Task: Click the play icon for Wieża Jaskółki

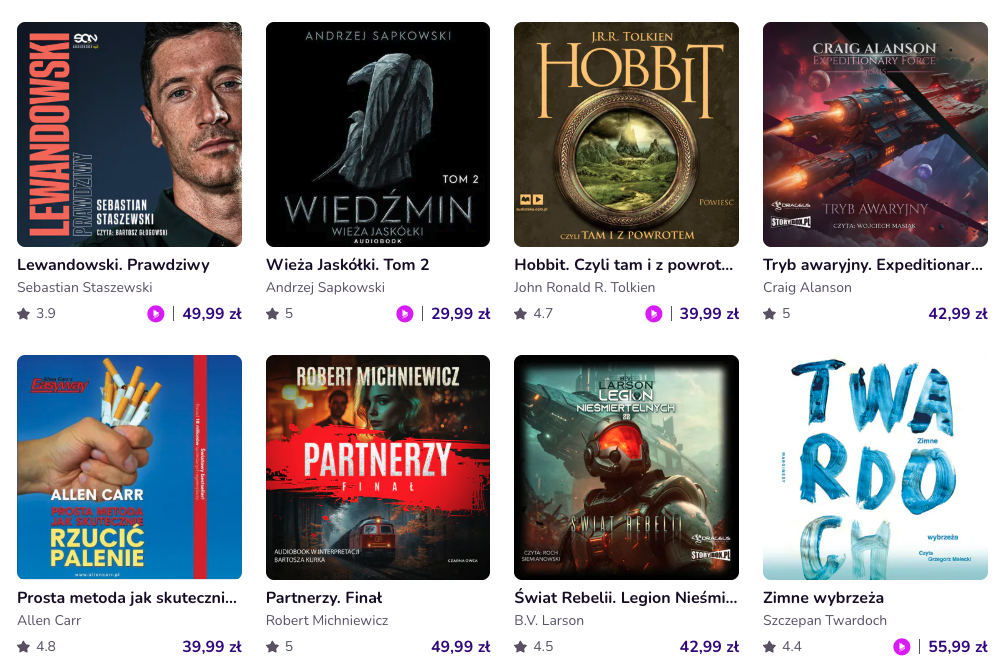Action: [x=404, y=314]
